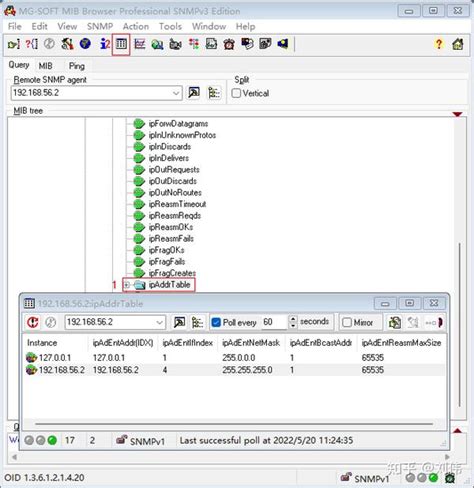Click red refresh icon in table window

click(x=33, y=322)
